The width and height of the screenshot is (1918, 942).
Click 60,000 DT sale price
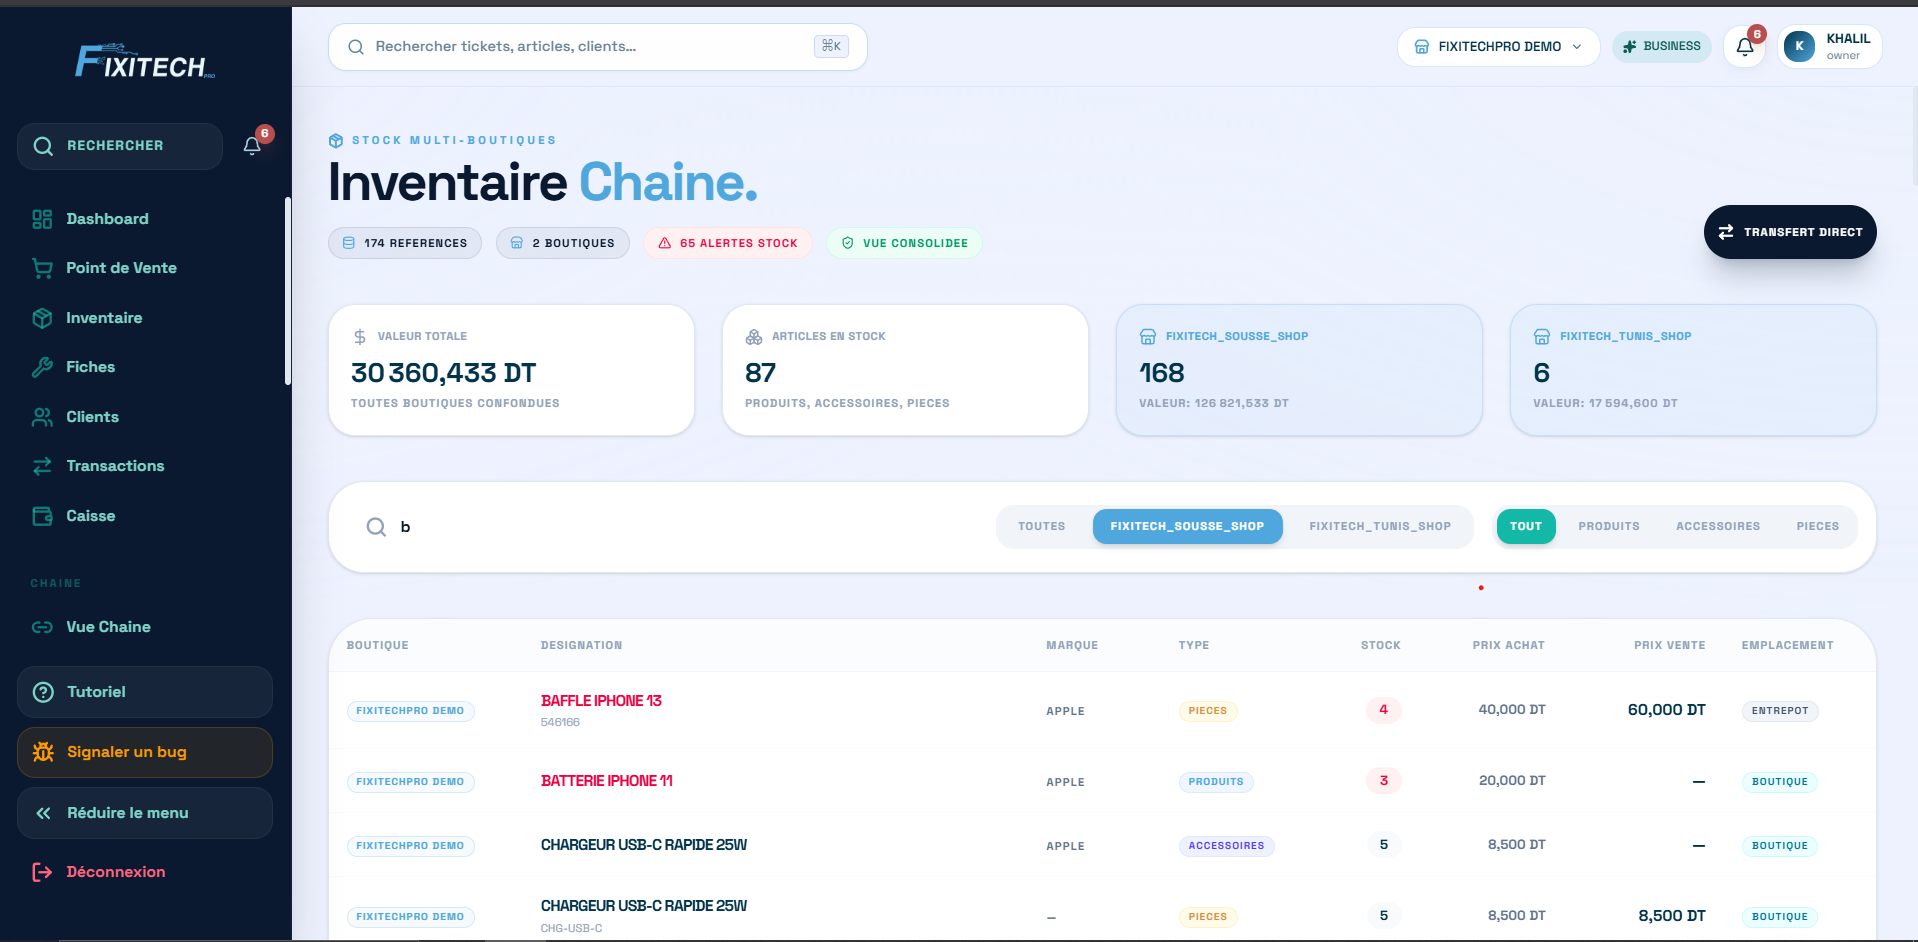tap(1667, 710)
